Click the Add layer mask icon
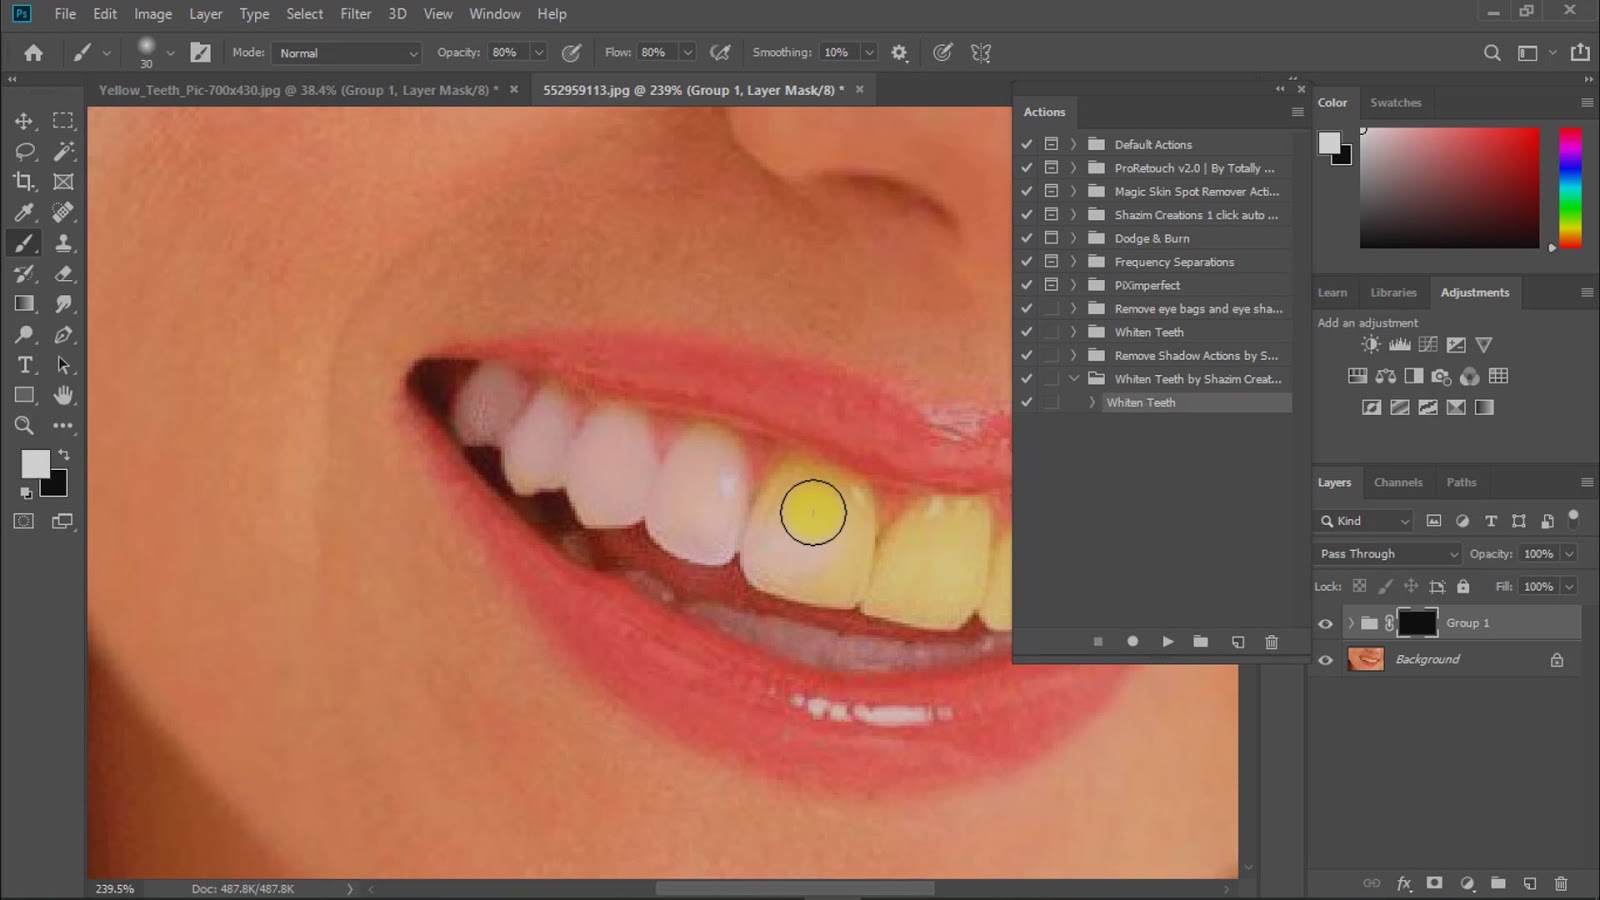The width and height of the screenshot is (1600, 900). [x=1435, y=883]
